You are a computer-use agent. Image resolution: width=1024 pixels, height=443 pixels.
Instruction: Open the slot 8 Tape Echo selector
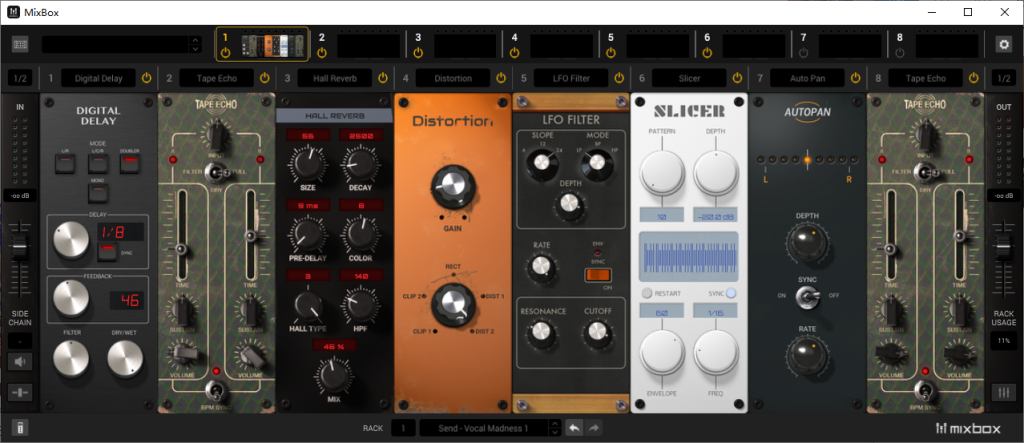coord(926,78)
